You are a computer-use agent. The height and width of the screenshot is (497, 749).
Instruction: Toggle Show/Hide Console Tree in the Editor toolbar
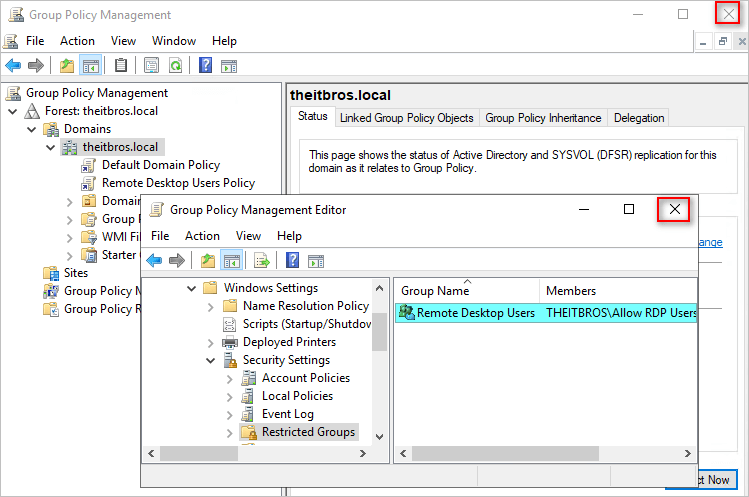coord(231,261)
